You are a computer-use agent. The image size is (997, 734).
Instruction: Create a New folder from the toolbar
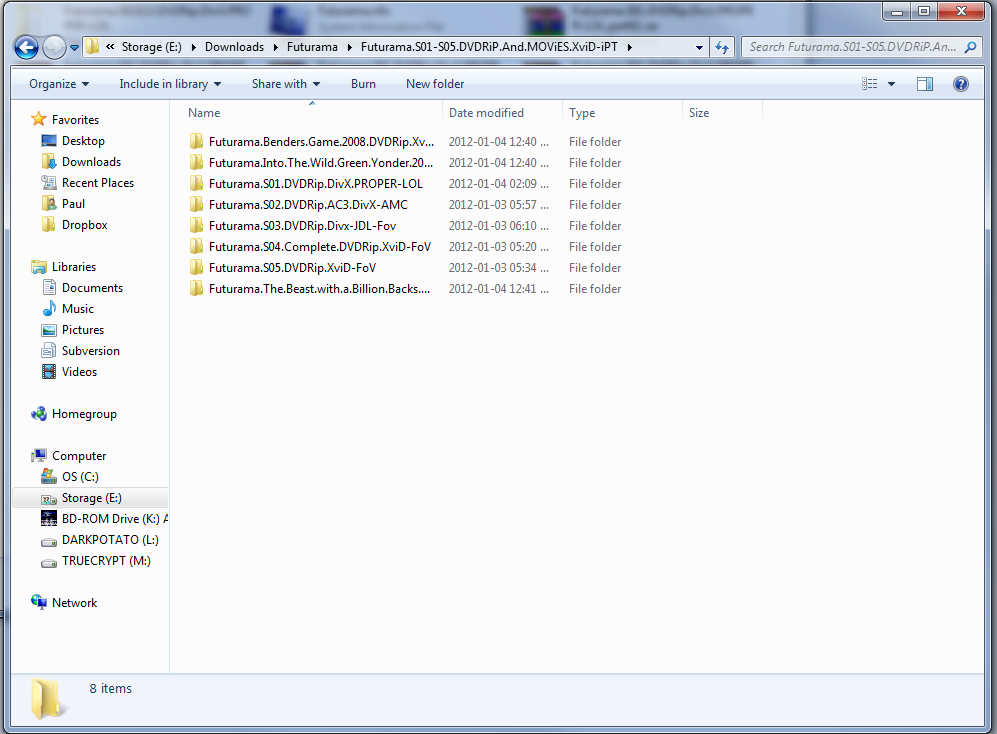435,84
